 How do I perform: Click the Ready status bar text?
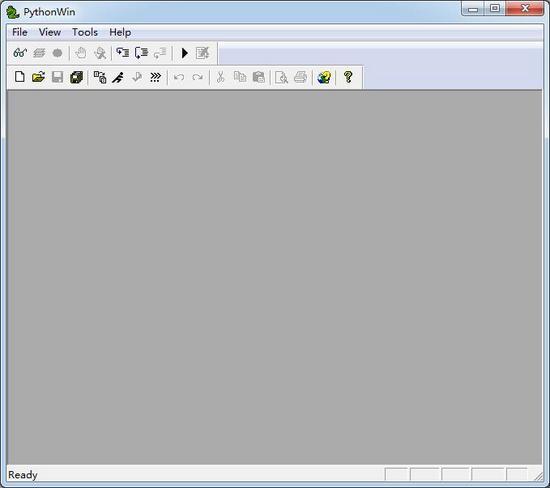click(x=23, y=475)
